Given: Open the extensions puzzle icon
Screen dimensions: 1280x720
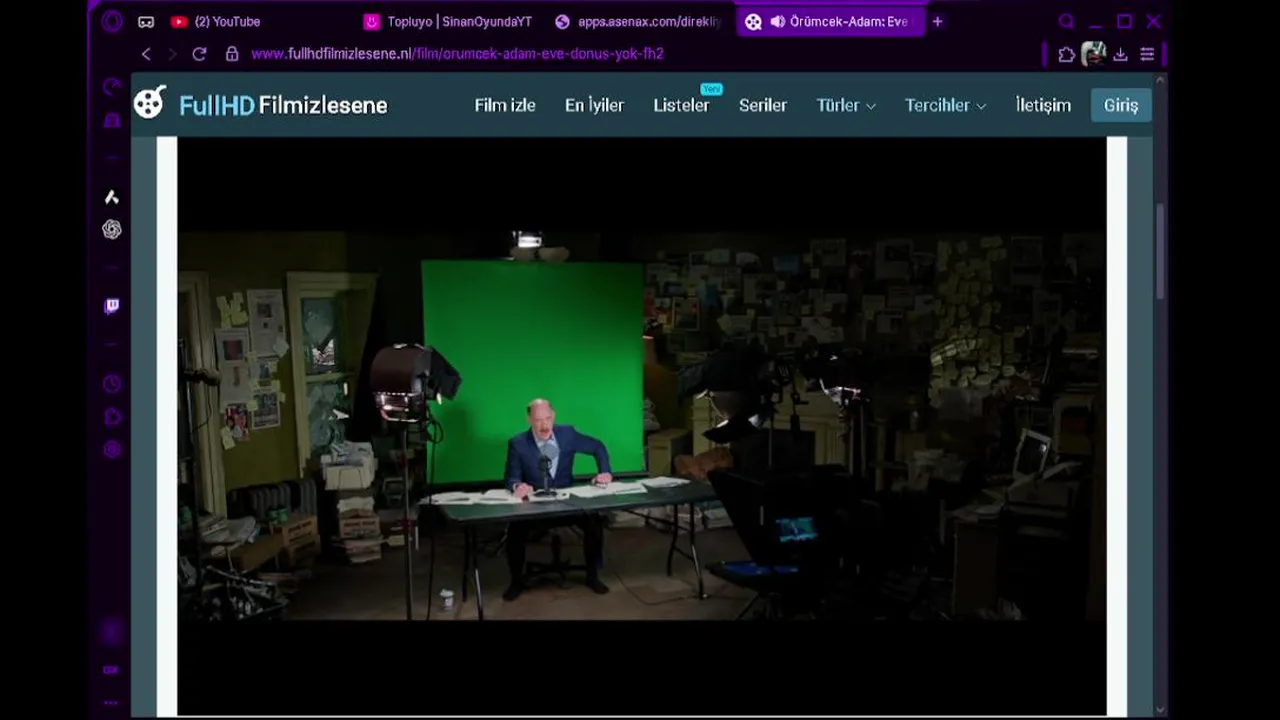Looking at the screenshot, I should 1066,54.
